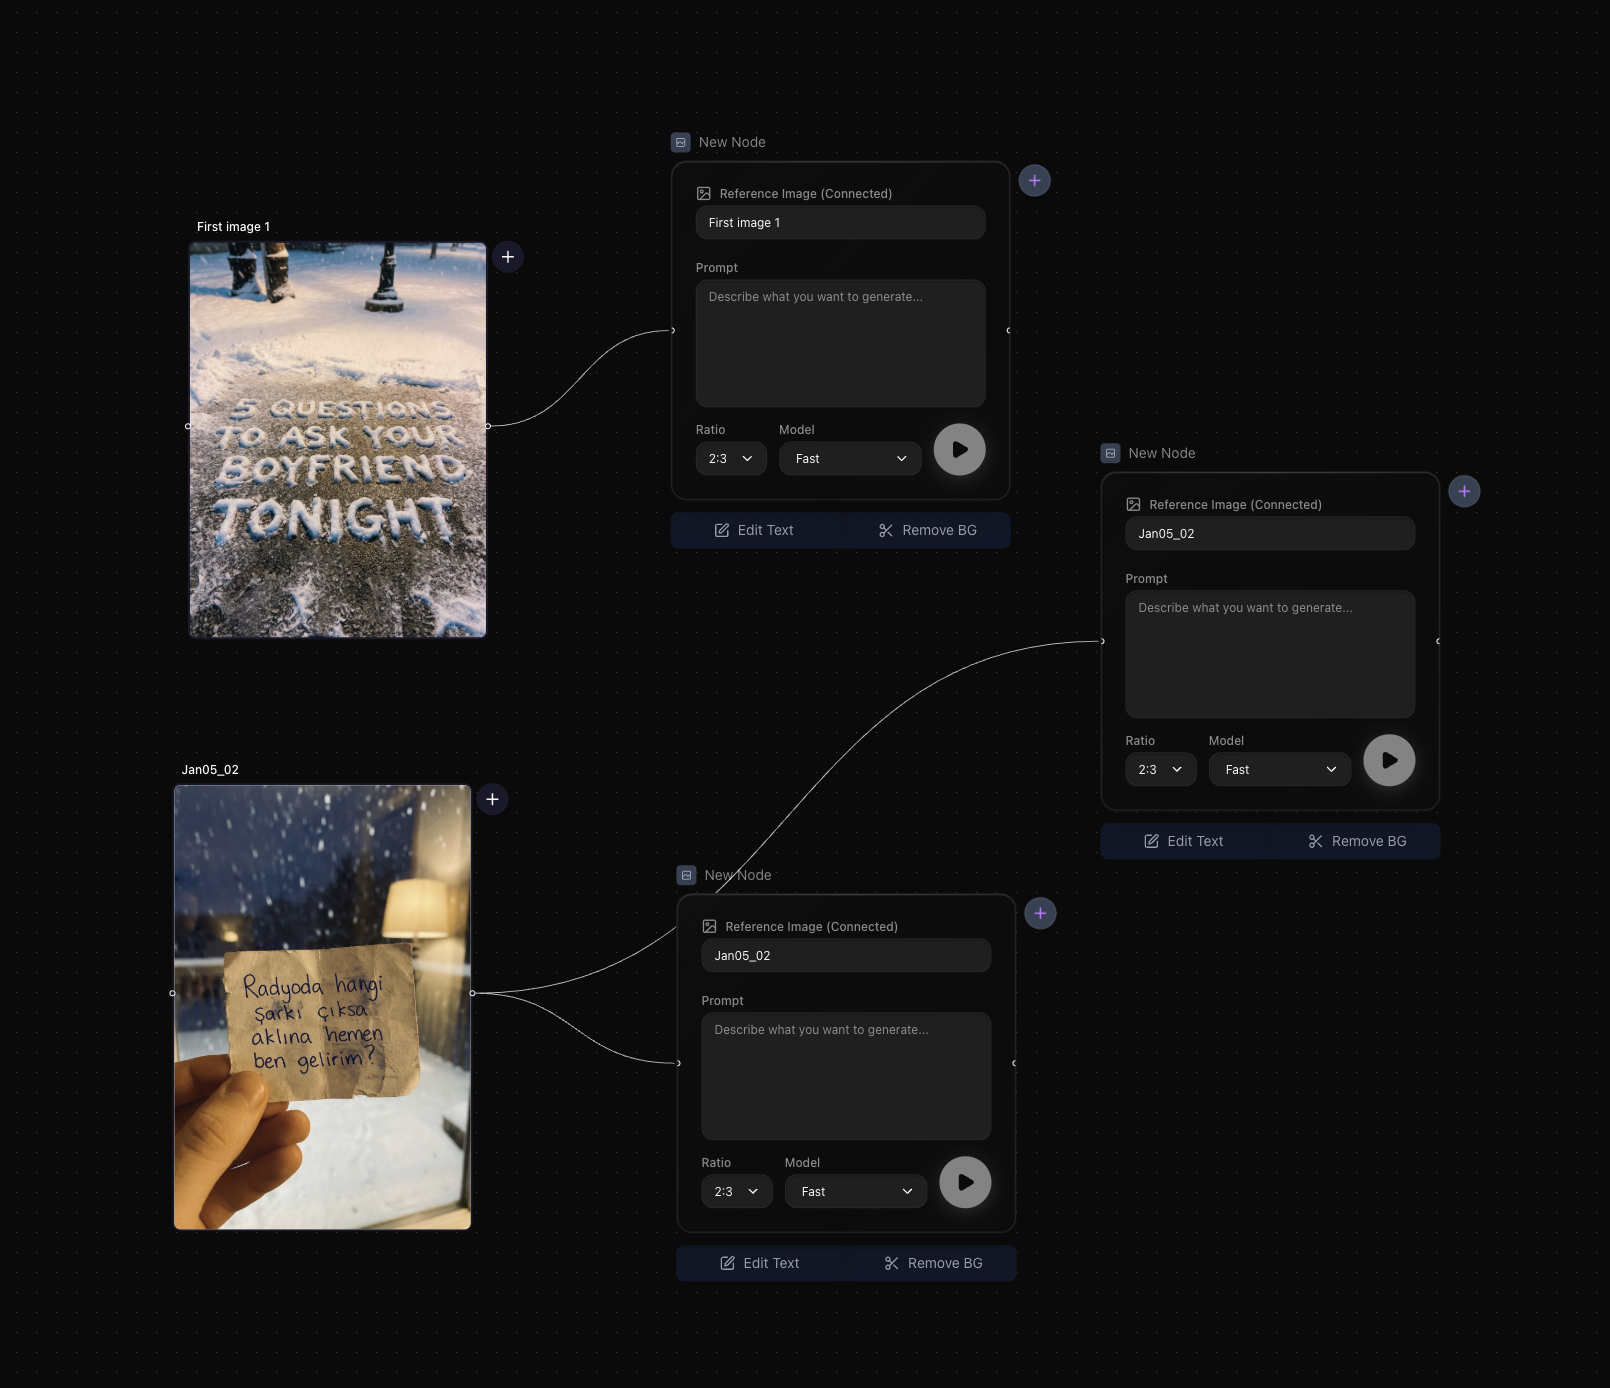Click Remove BG under the rightmost node
1610x1388 pixels.
coord(1356,841)
